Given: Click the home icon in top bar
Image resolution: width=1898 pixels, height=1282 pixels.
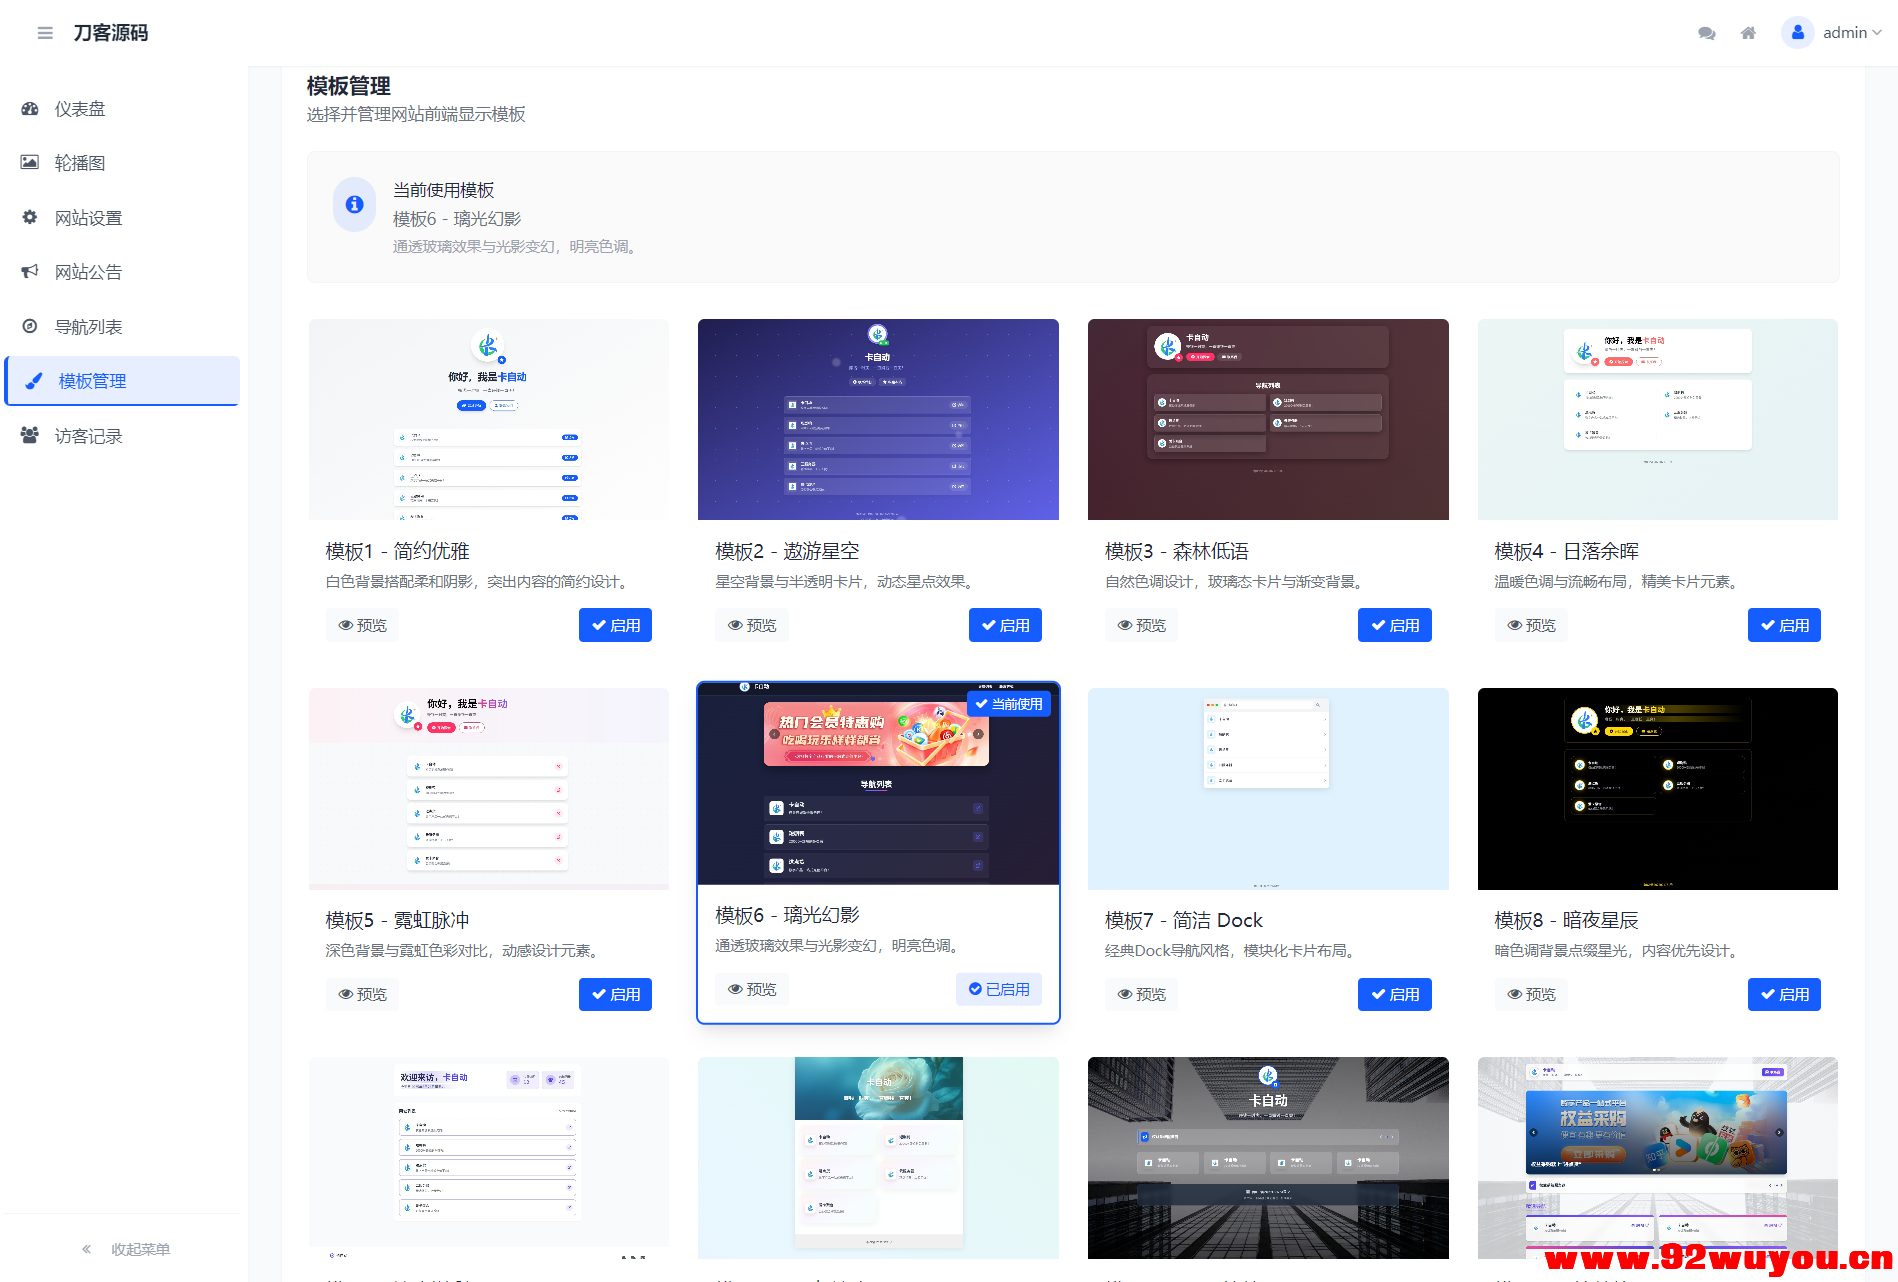Looking at the screenshot, I should pyautogui.click(x=1747, y=32).
